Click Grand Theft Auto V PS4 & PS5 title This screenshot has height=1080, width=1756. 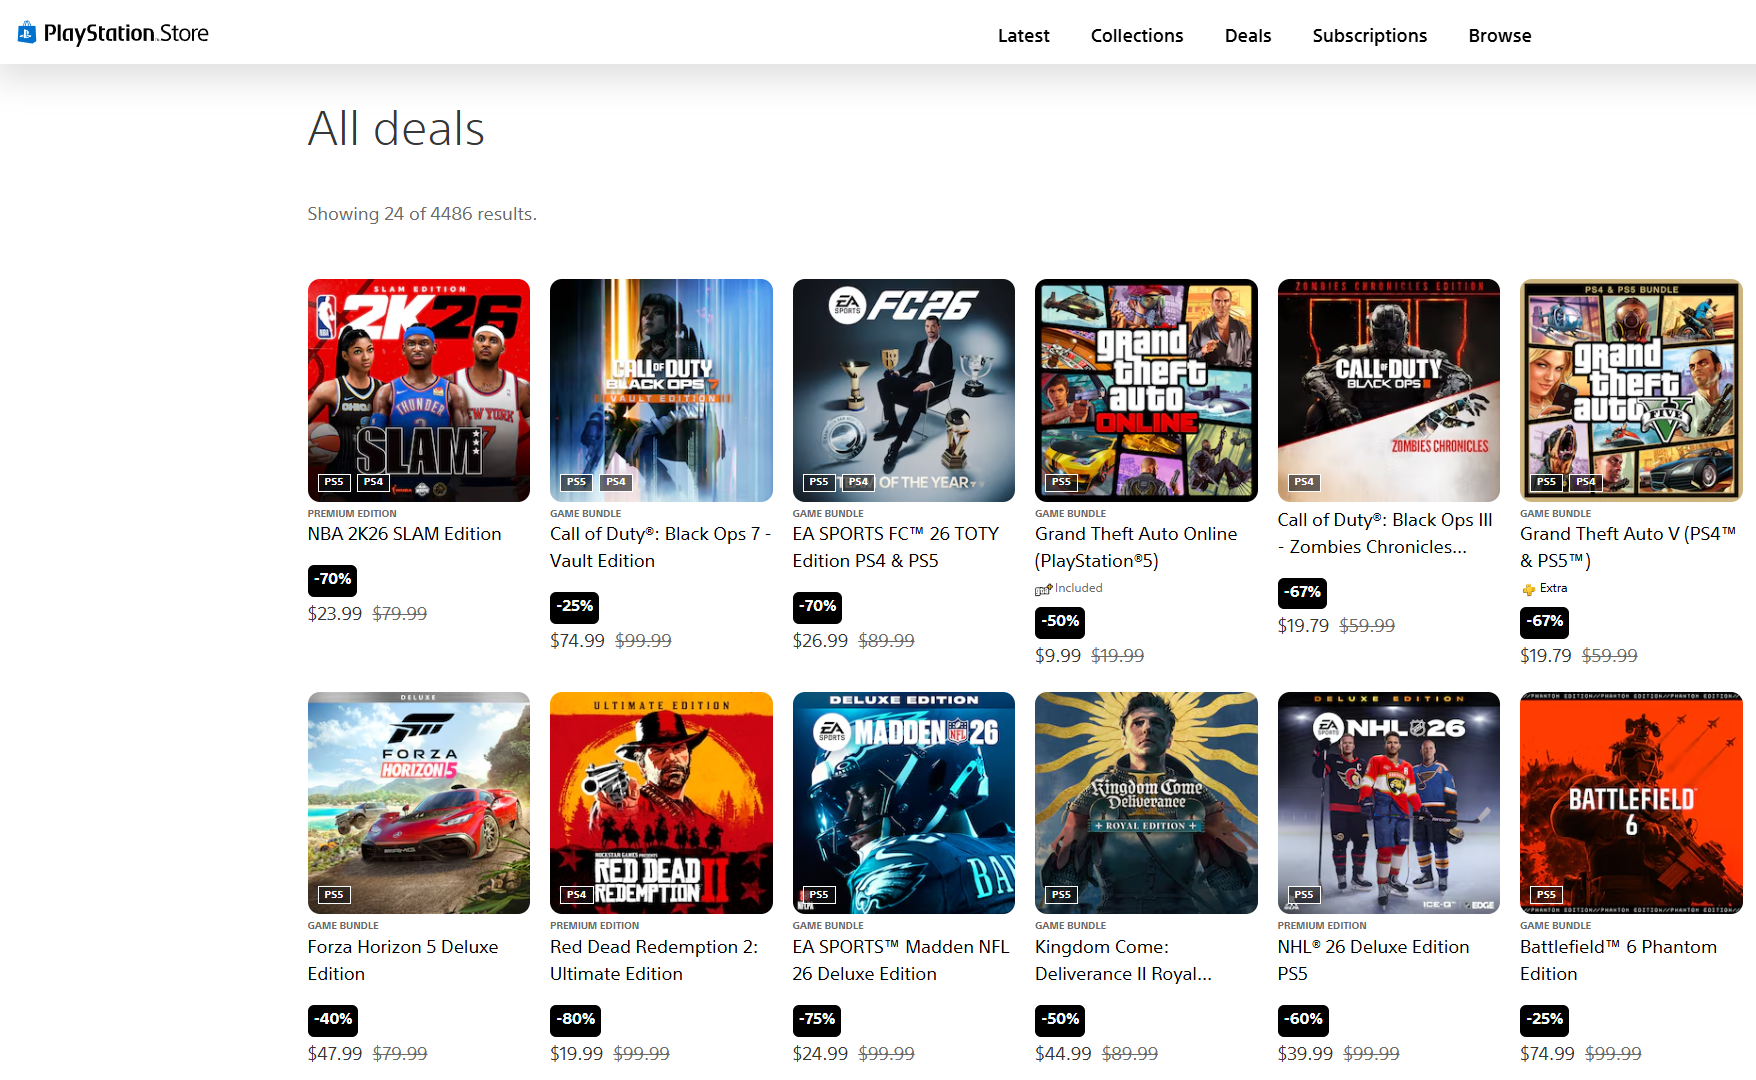(x=1627, y=547)
